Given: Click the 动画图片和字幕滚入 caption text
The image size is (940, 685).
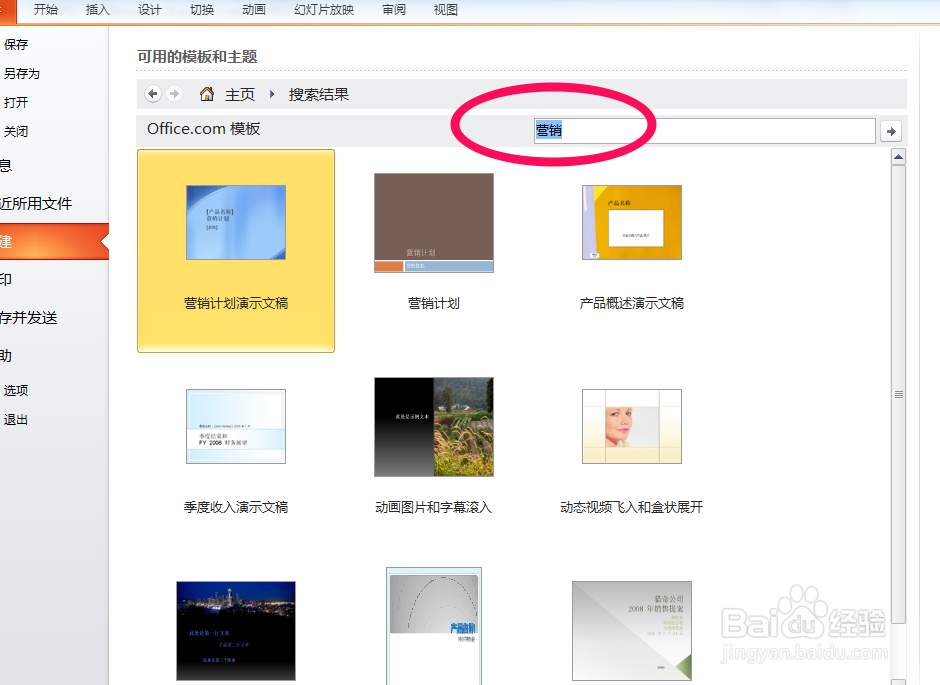Looking at the screenshot, I should point(433,507).
